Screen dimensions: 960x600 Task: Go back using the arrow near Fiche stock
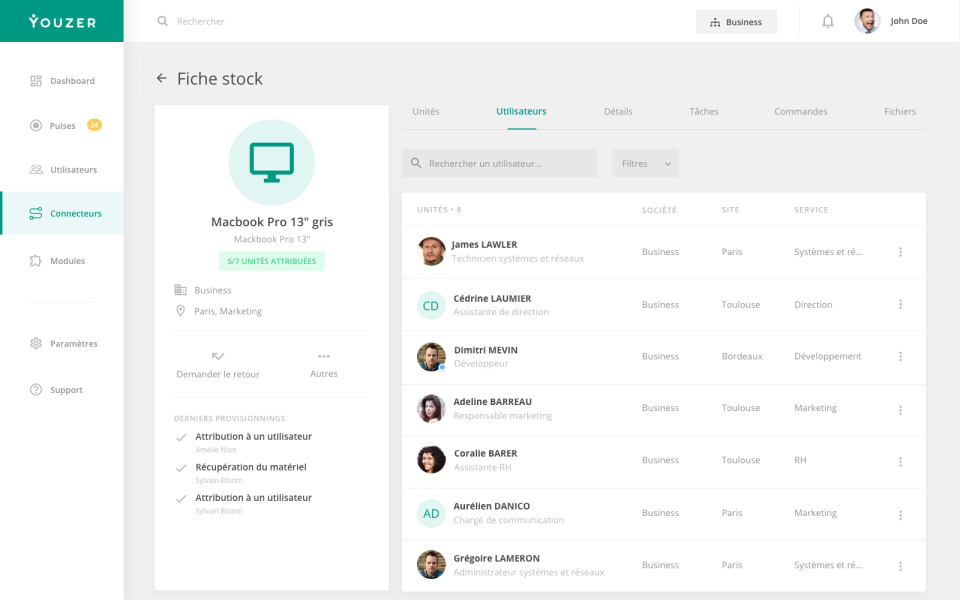161,78
